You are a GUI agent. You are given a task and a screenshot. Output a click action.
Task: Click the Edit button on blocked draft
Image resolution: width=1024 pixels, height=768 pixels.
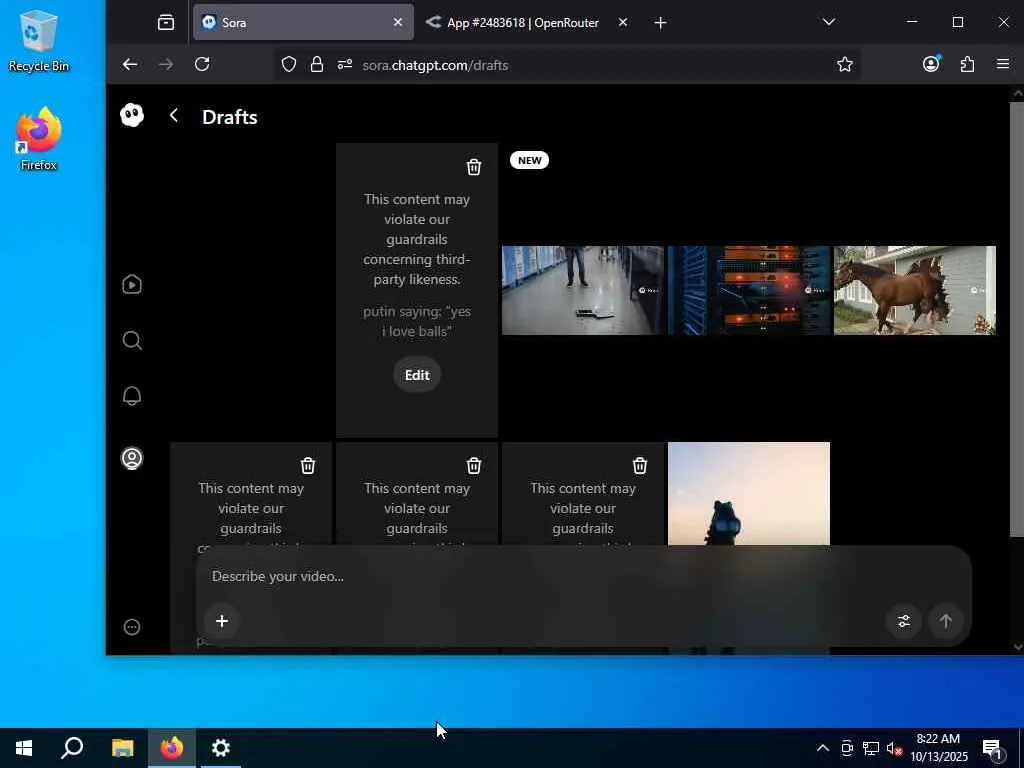417,375
